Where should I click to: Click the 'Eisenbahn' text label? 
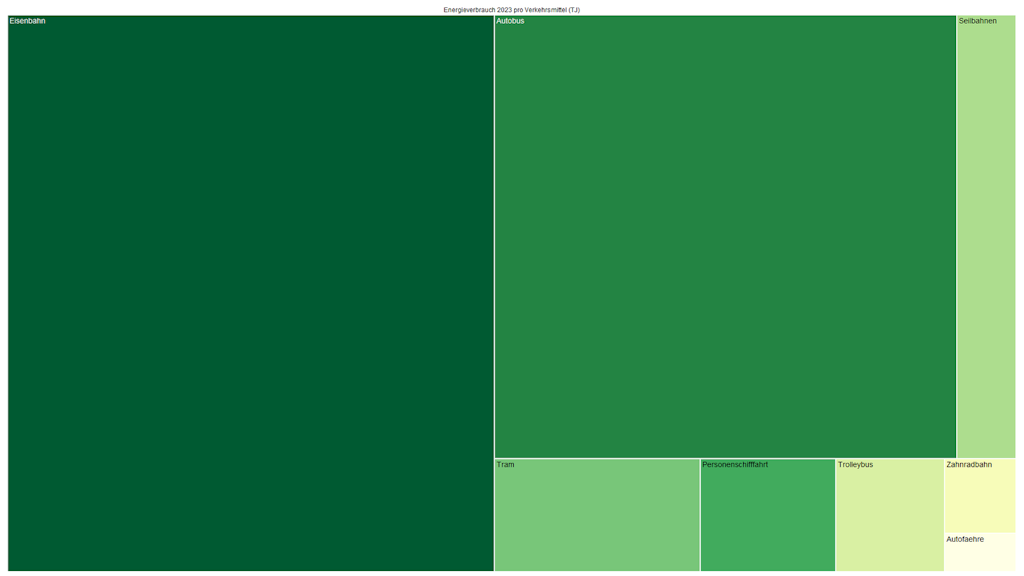click(27, 21)
